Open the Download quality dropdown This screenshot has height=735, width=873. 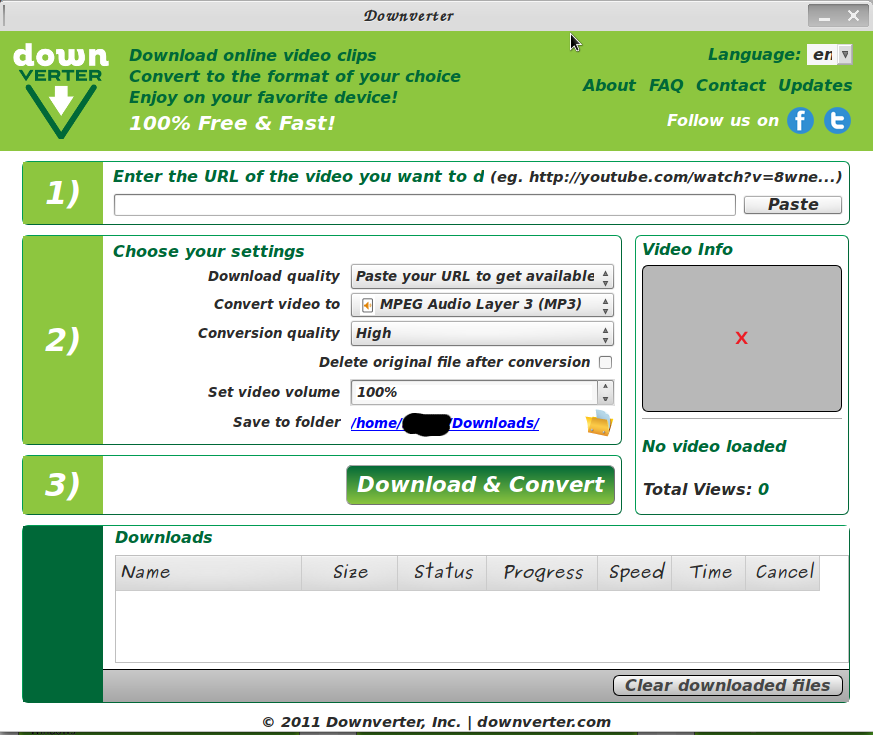coord(482,276)
